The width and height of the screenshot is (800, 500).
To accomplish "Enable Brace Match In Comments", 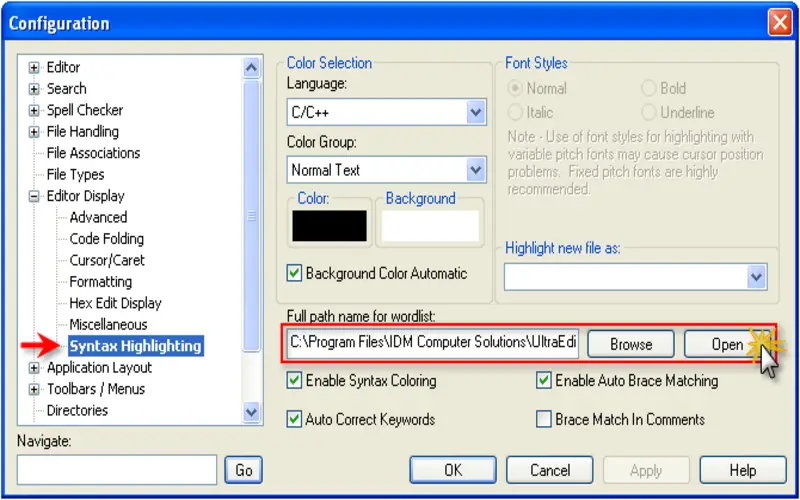I will (x=543, y=419).
